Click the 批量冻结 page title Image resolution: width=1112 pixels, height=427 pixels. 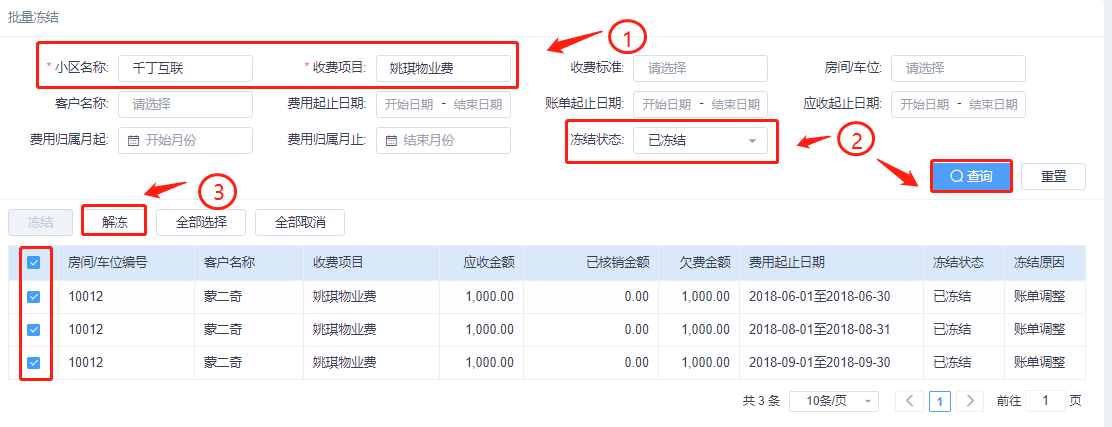coord(33,18)
